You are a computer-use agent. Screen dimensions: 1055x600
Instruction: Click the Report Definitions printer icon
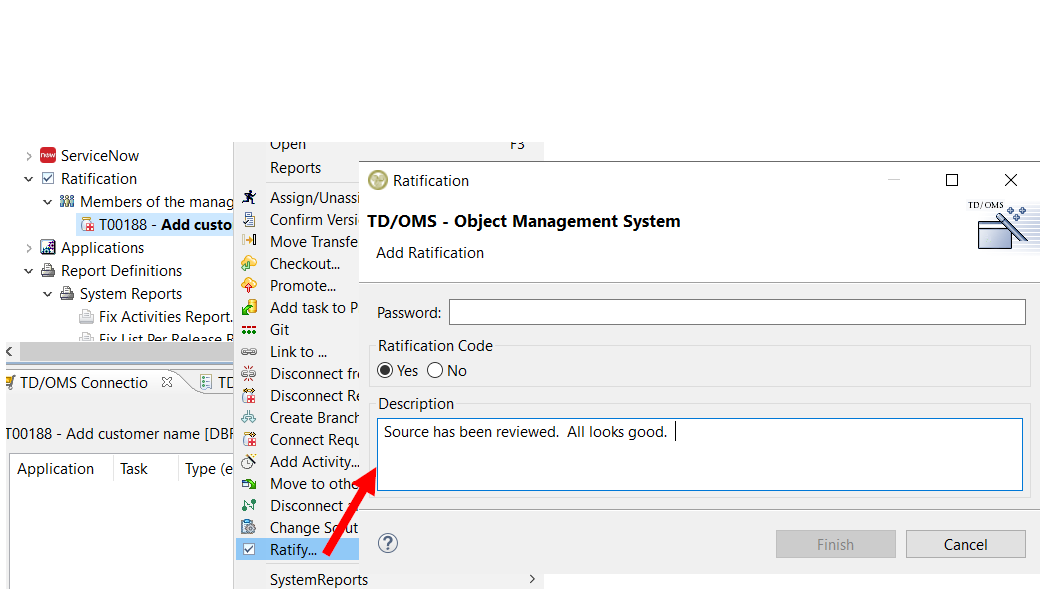(x=48, y=270)
